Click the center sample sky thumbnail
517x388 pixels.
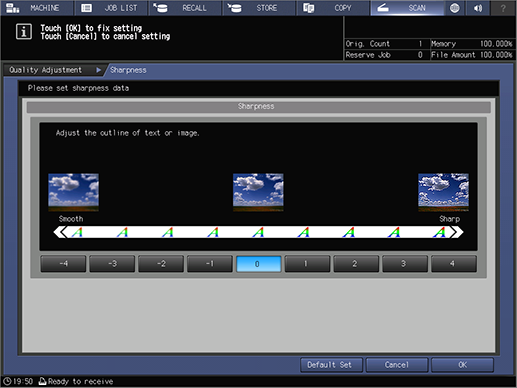258,192
